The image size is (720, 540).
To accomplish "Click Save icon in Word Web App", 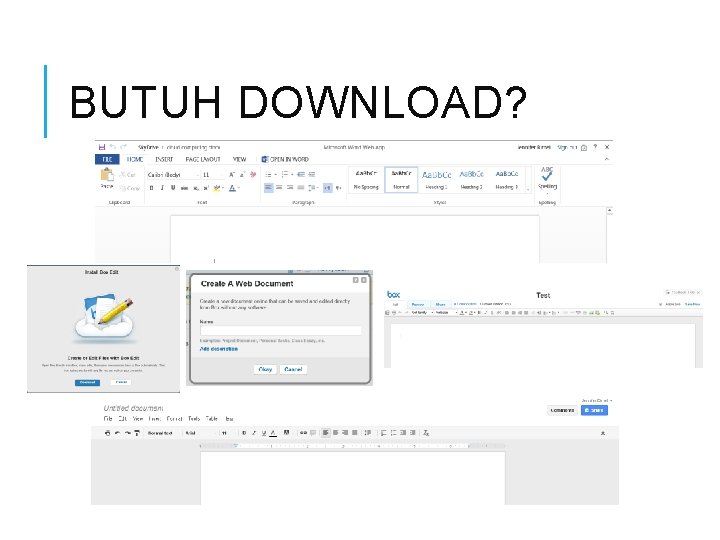I will click(x=101, y=147).
